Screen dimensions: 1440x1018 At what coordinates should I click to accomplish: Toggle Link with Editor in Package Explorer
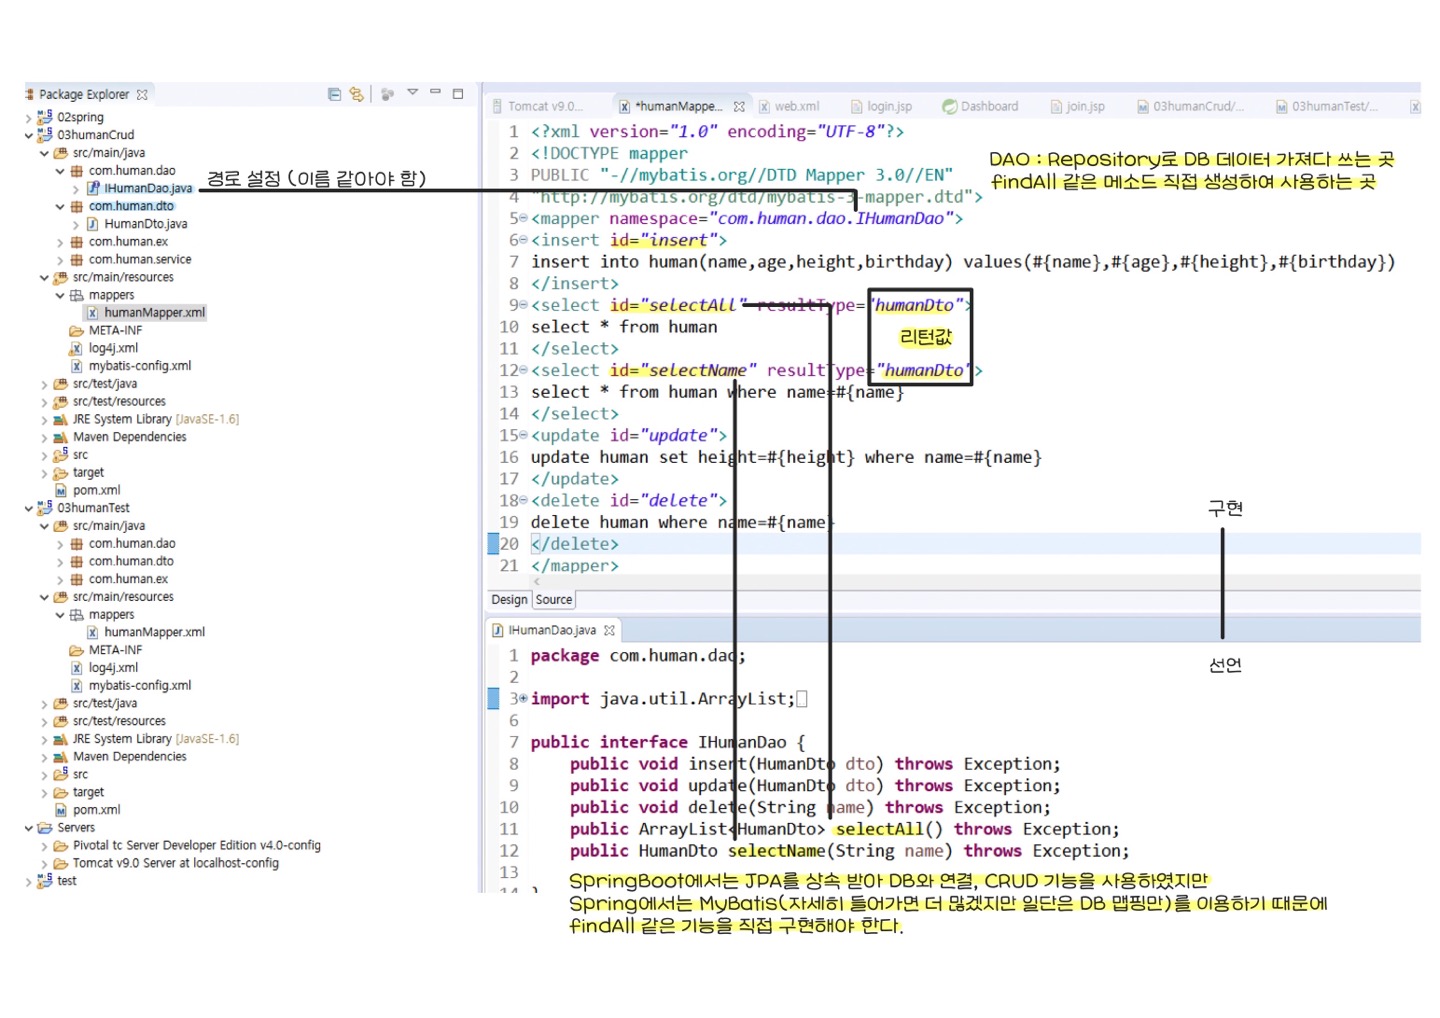coord(357,94)
